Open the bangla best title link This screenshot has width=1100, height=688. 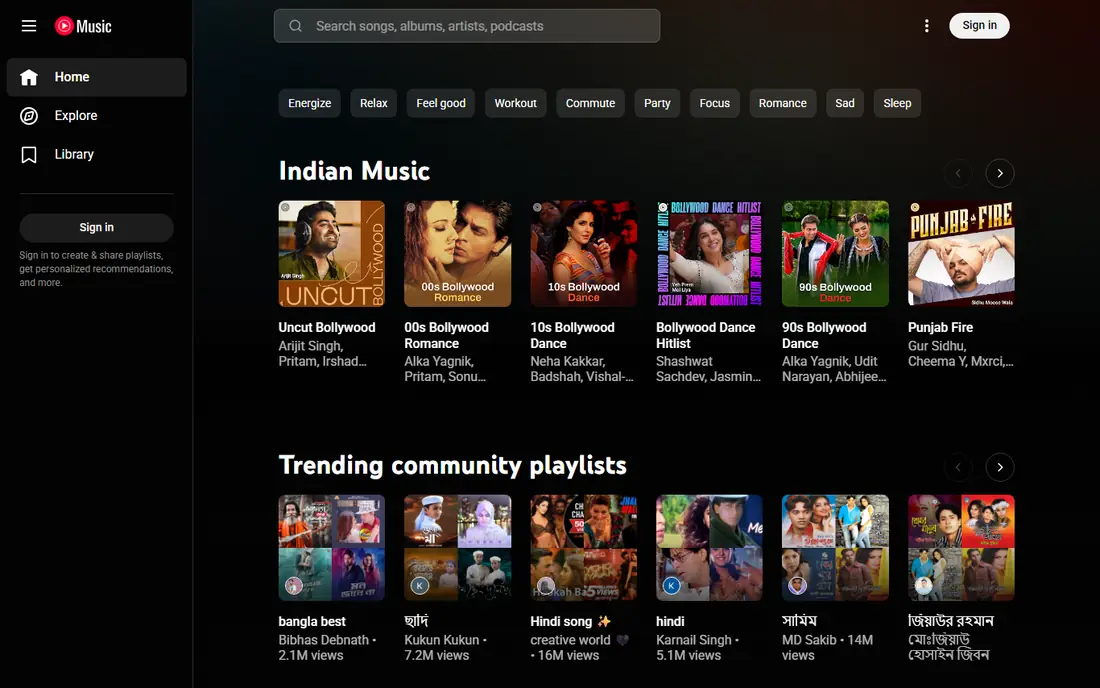pyautogui.click(x=312, y=621)
